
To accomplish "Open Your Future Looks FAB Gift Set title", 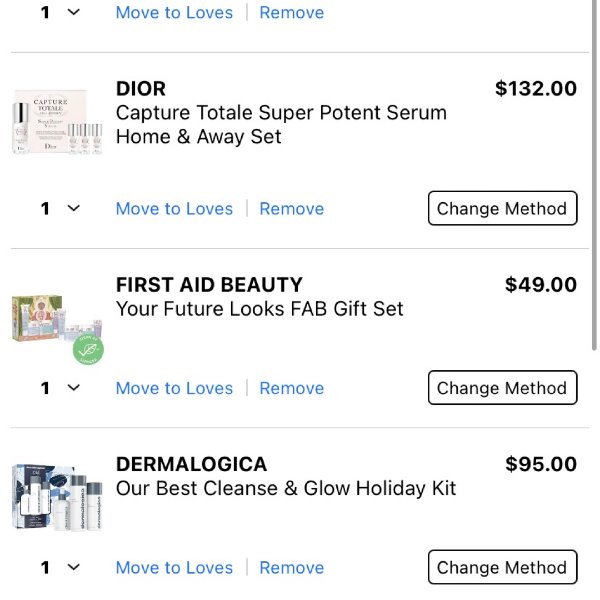I will point(259,309).
